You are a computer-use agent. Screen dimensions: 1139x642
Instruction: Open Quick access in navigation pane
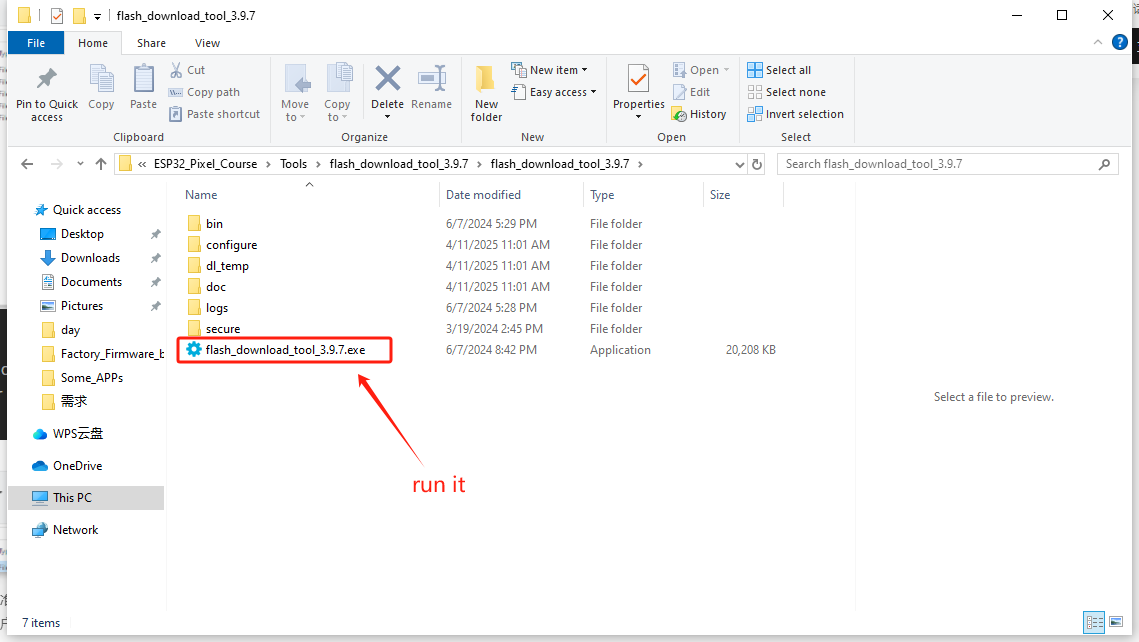[86, 210]
